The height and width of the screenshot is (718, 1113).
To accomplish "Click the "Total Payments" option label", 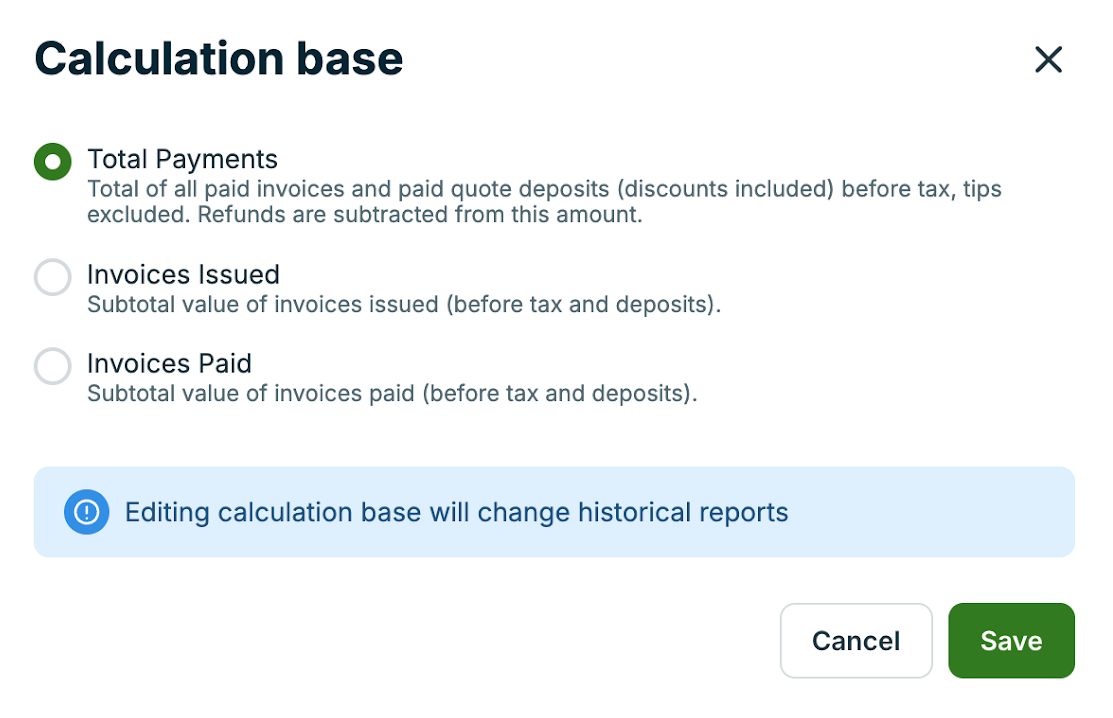I will 182,159.
